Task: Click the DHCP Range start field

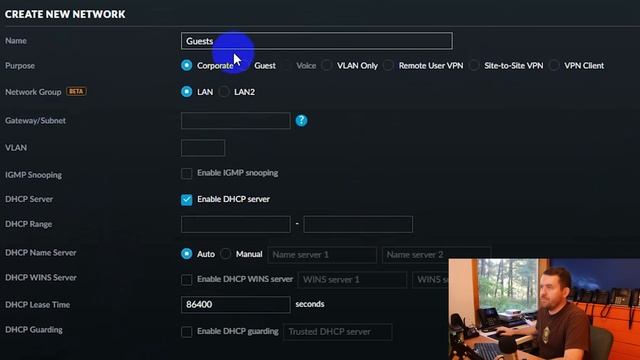Action: coord(236,224)
